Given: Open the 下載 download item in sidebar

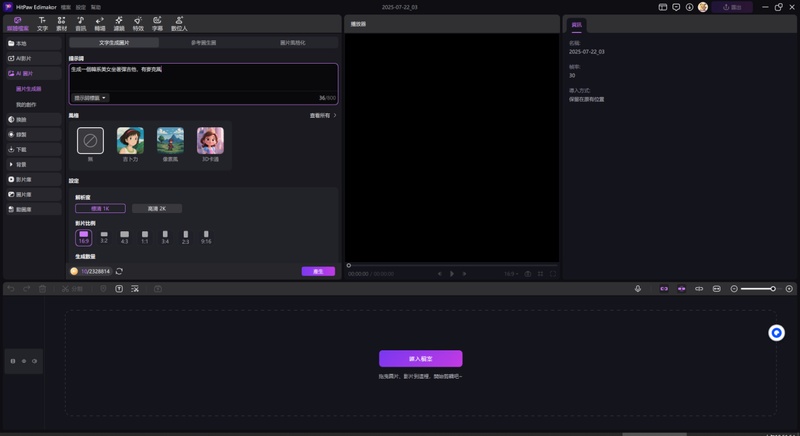Looking at the screenshot, I should pos(33,149).
